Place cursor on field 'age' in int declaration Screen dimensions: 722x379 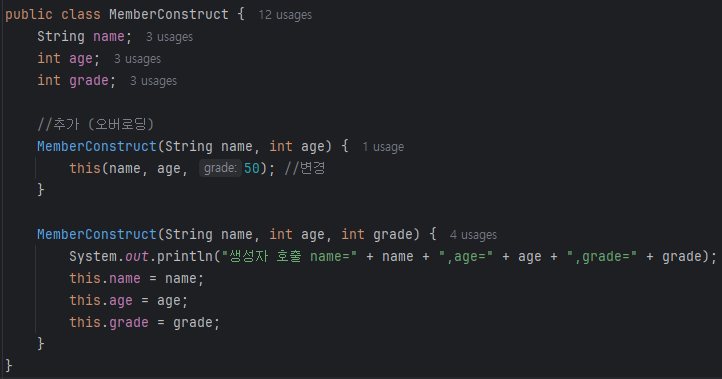click(81, 58)
